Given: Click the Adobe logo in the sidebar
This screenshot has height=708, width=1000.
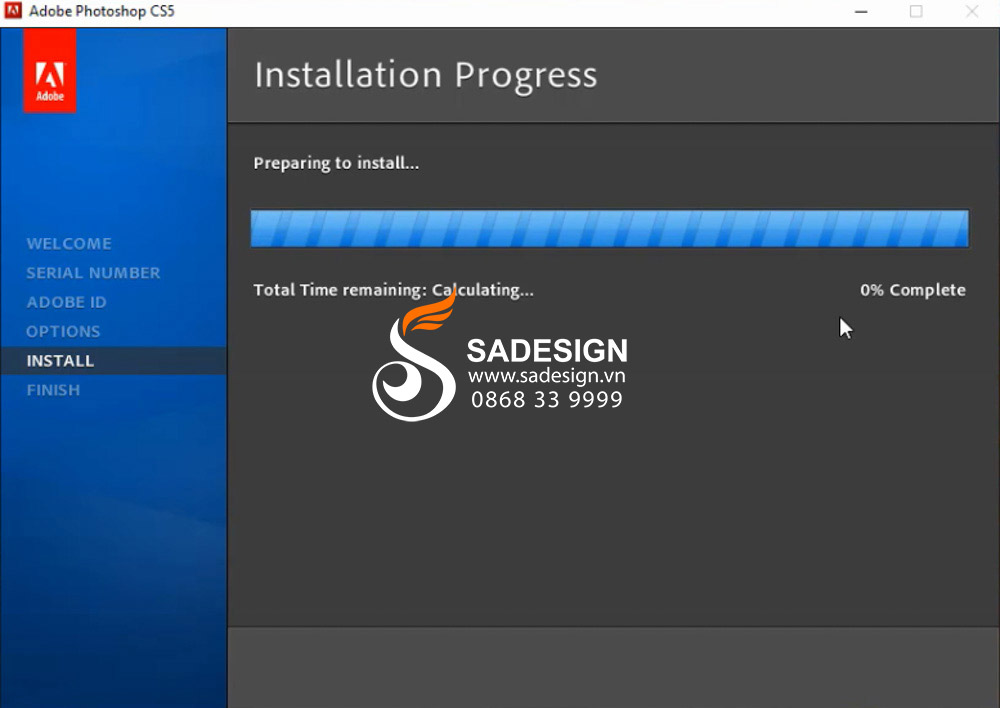Looking at the screenshot, I should [x=50, y=70].
